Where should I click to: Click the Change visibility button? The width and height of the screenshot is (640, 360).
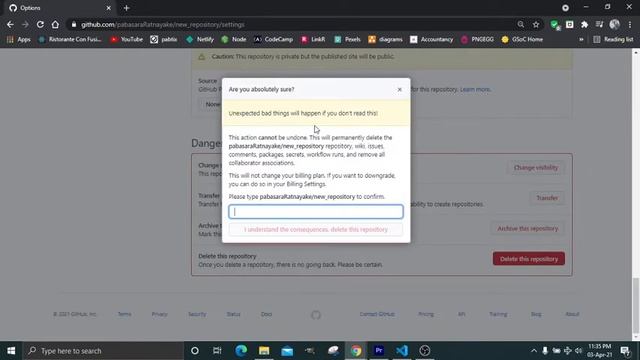coord(536,168)
